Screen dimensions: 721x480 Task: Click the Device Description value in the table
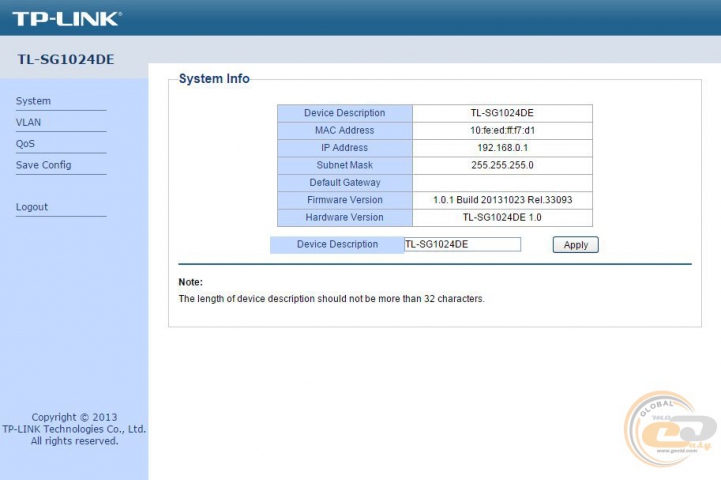(502, 113)
